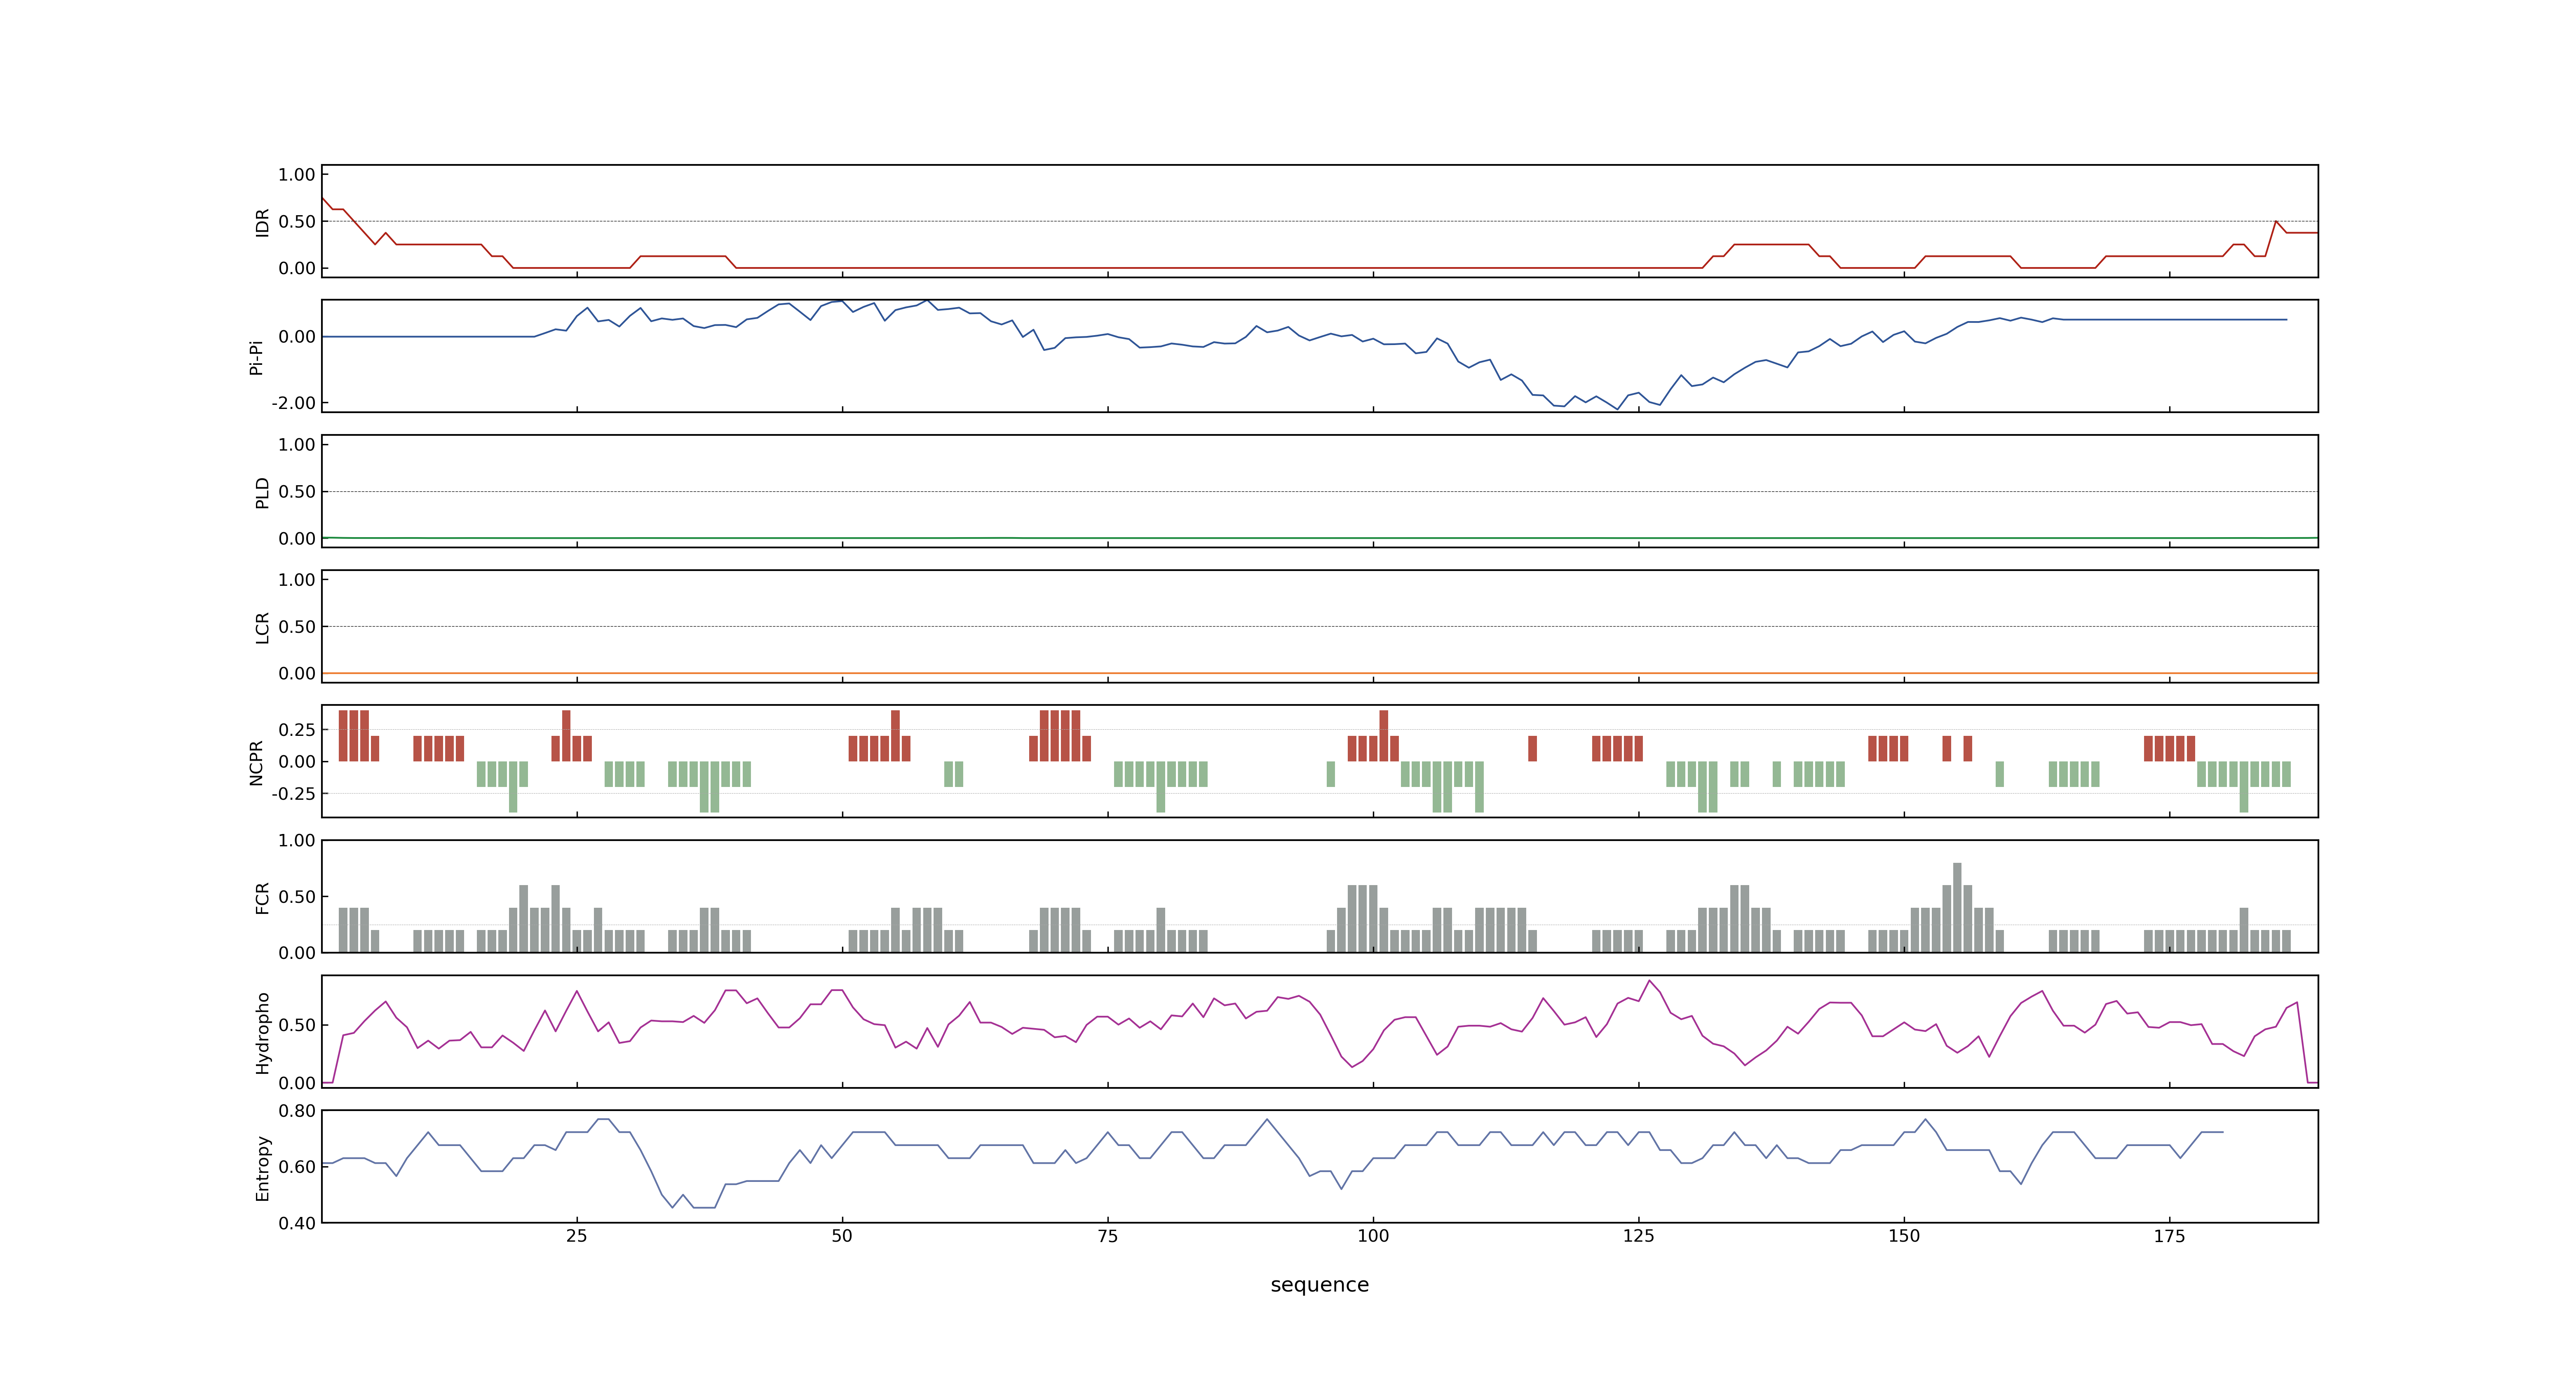Click x-axis tick label 150
2576x1374 pixels.
point(1904,1236)
